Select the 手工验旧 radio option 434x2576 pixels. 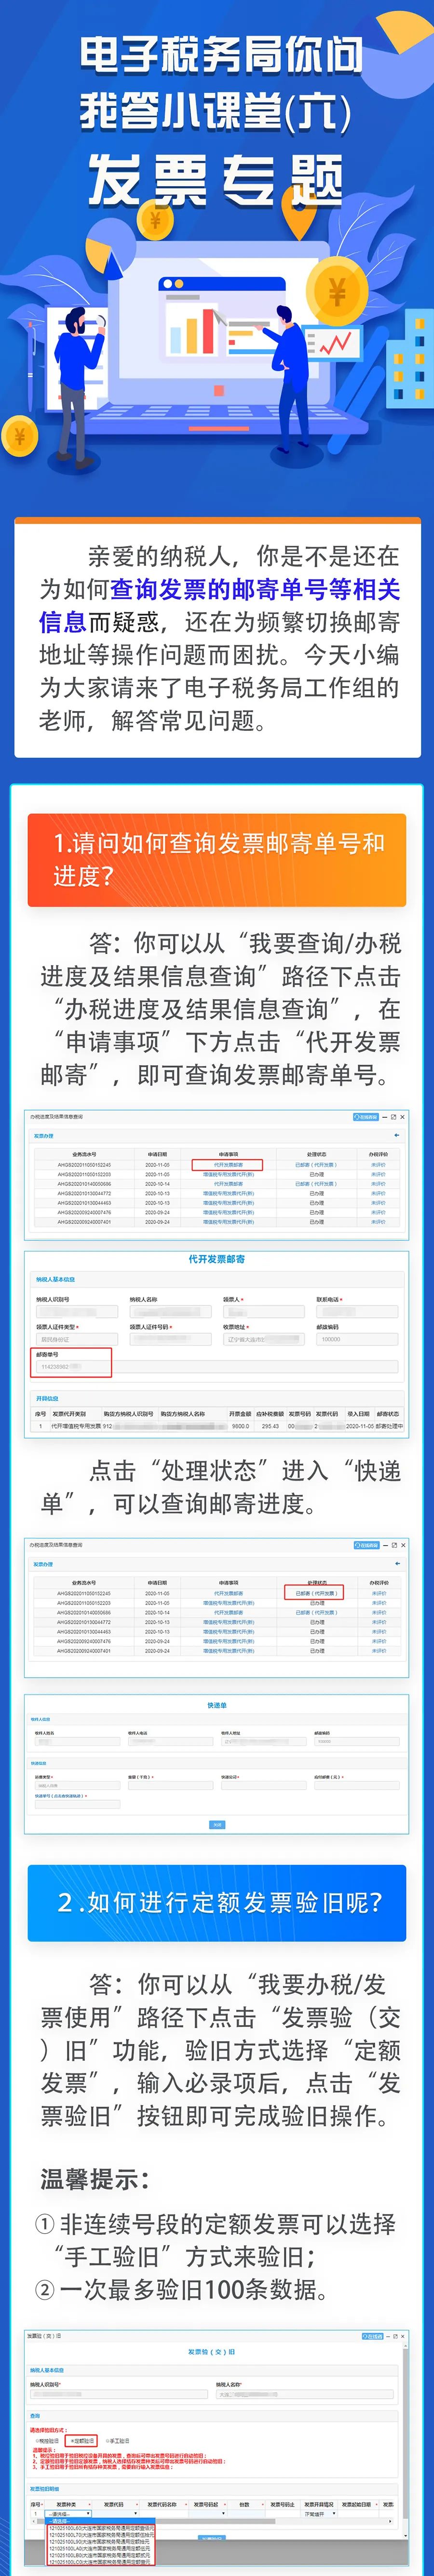[118, 2440]
